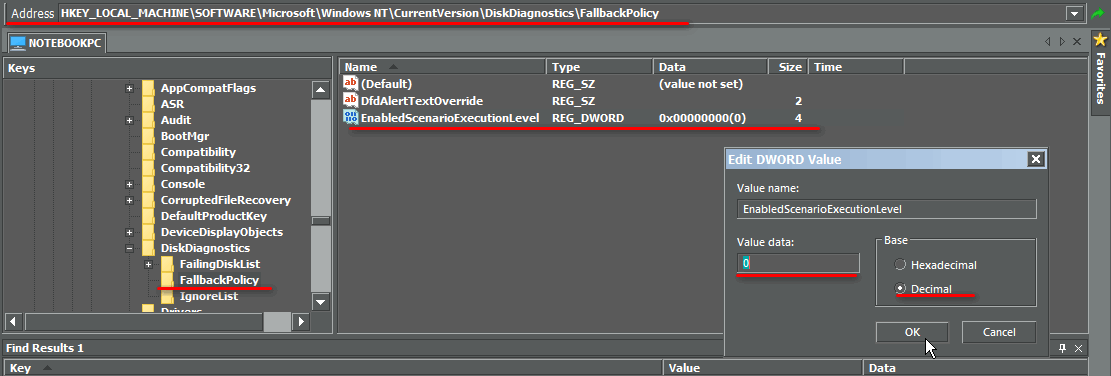Screen dimensions: 1111x376
Task: Click Cancel in Edit DWORD Value dialog
Action: click(x=999, y=332)
